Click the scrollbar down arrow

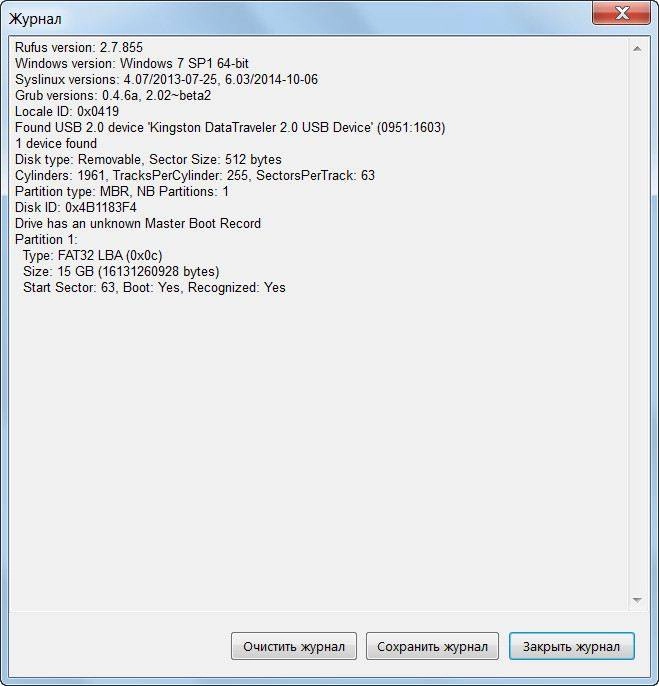637,600
